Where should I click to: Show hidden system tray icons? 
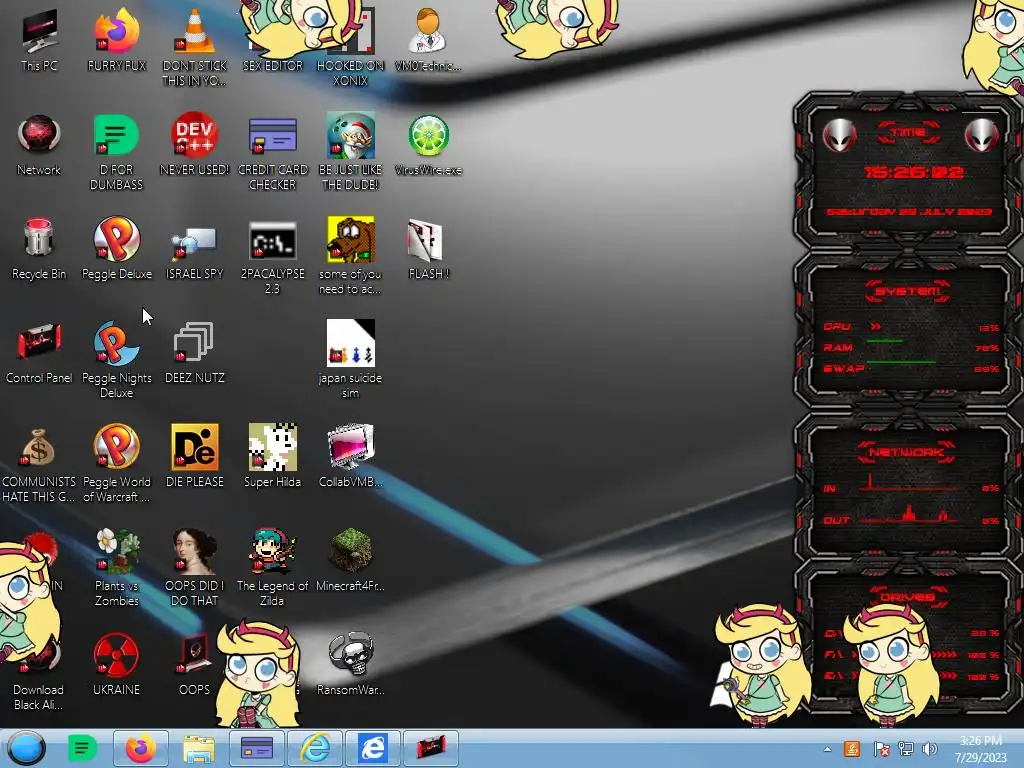tap(827, 749)
